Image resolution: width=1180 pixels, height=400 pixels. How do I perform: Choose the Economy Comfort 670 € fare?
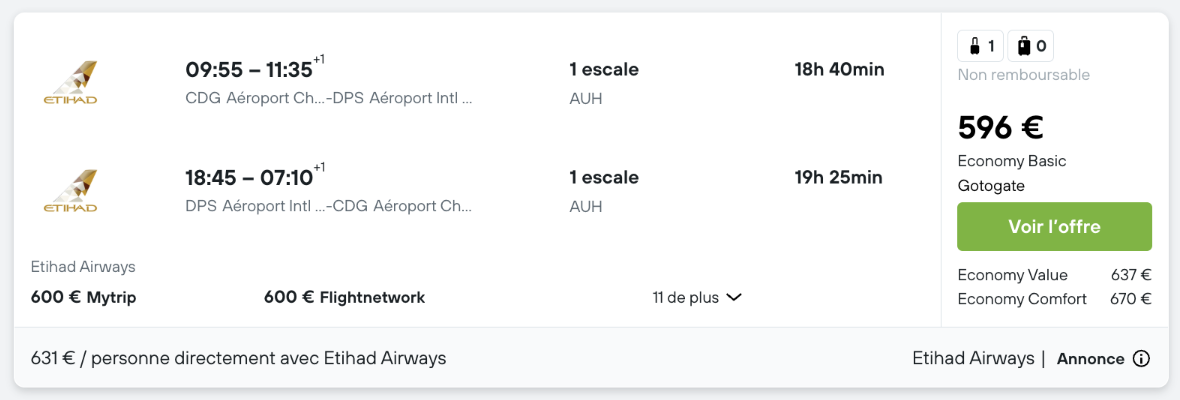pos(1054,299)
